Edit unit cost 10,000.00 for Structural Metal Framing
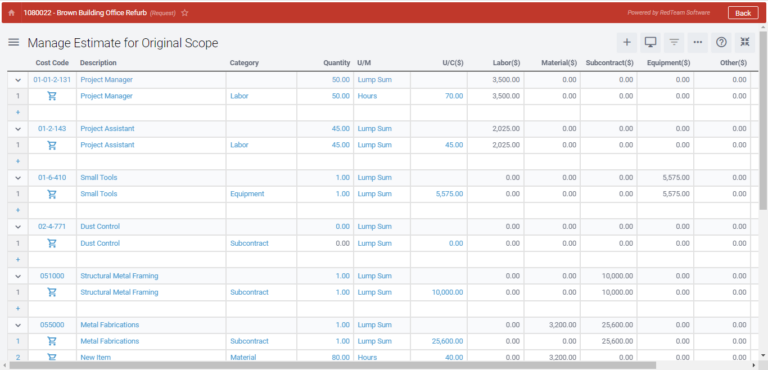768x370 pixels. 447,292
